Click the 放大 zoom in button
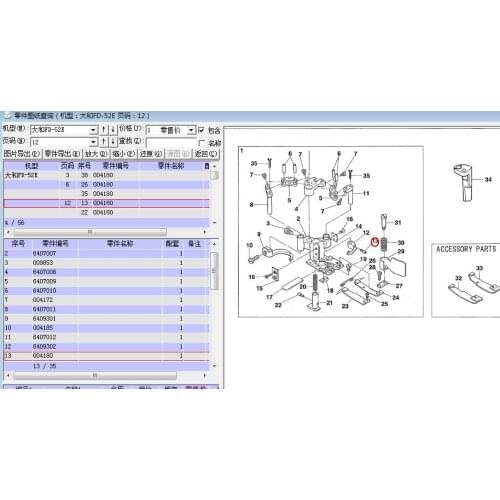The height and width of the screenshot is (500, 500). 96,154
